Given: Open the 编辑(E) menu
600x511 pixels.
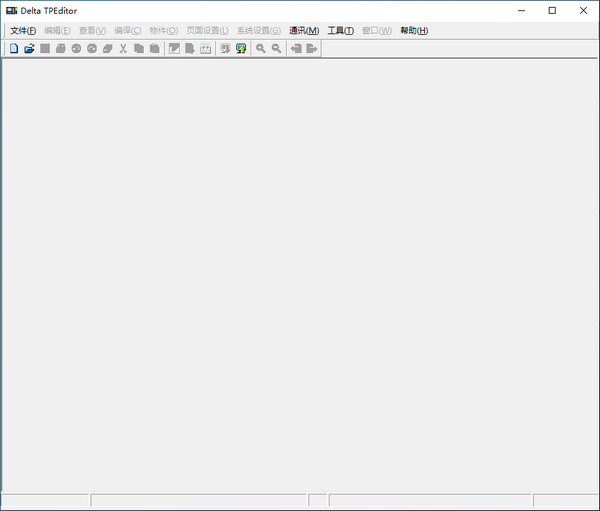Looking at the screenshot, I should coord(57,31).
